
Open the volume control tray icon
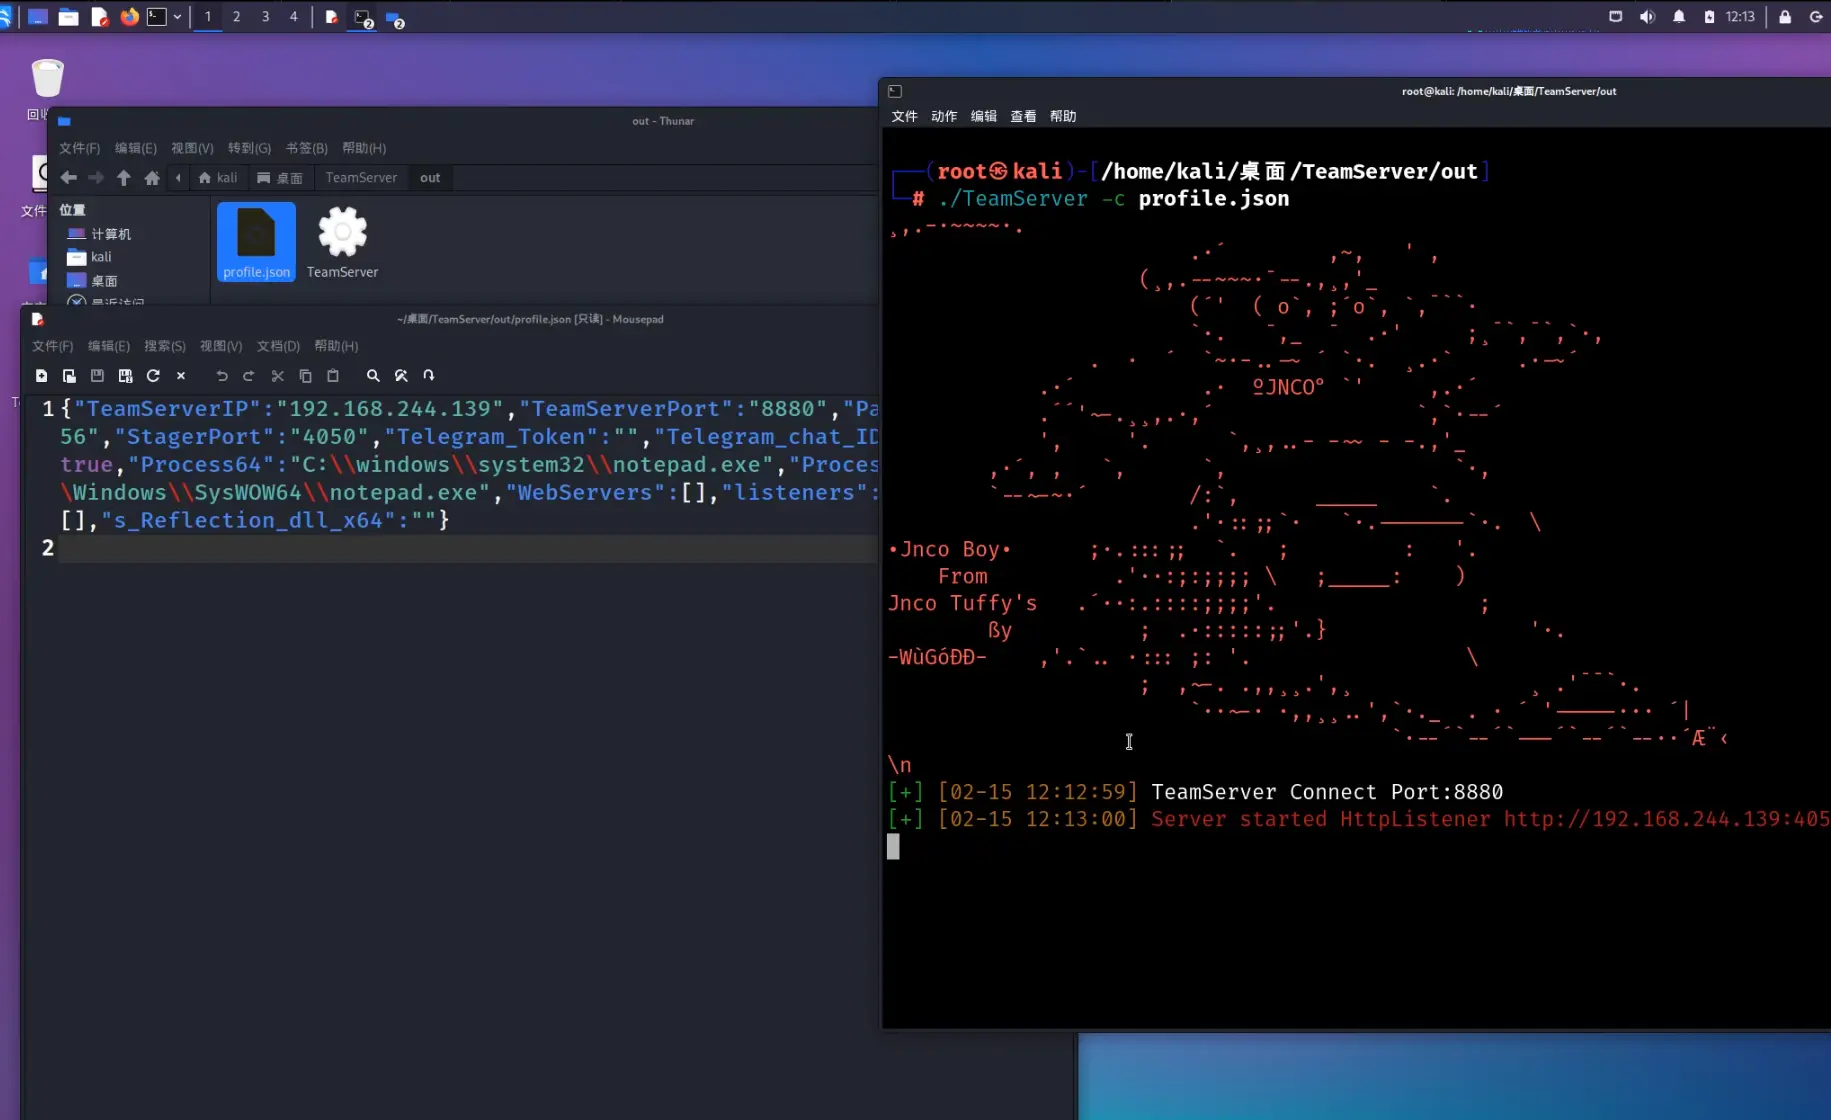[x=1647, y=17]
